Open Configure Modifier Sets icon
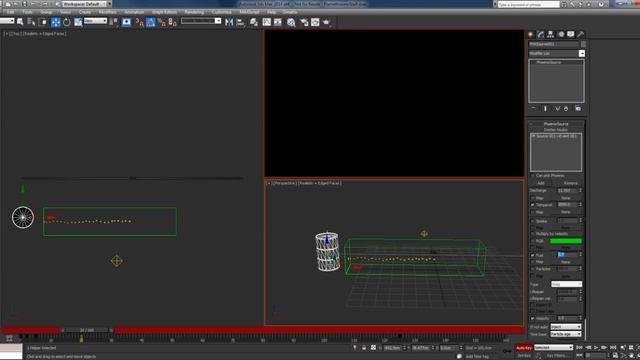Screen dimensions: 640x360 (578, 108)
